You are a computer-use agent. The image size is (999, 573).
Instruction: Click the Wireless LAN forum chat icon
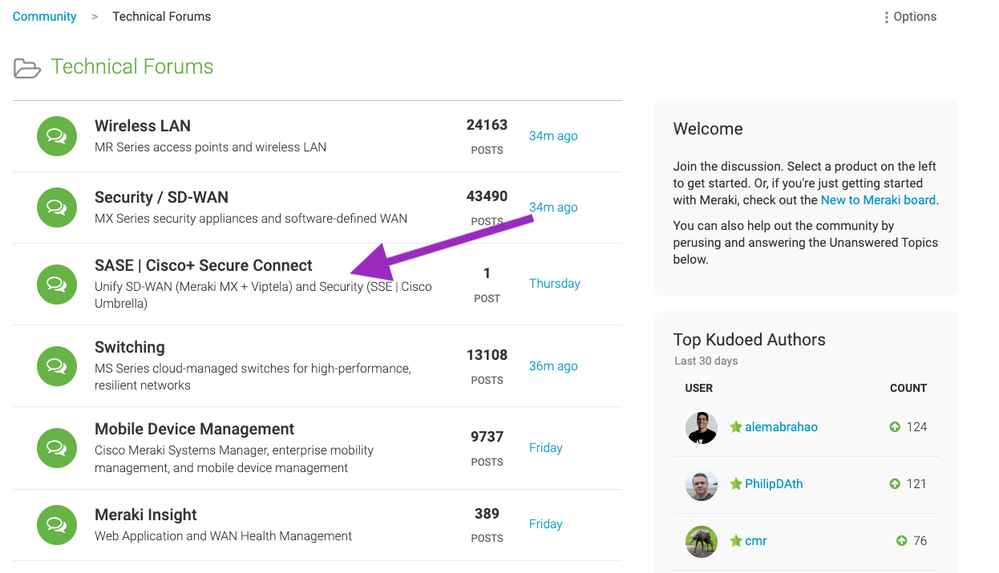click(x=56, y=137)
